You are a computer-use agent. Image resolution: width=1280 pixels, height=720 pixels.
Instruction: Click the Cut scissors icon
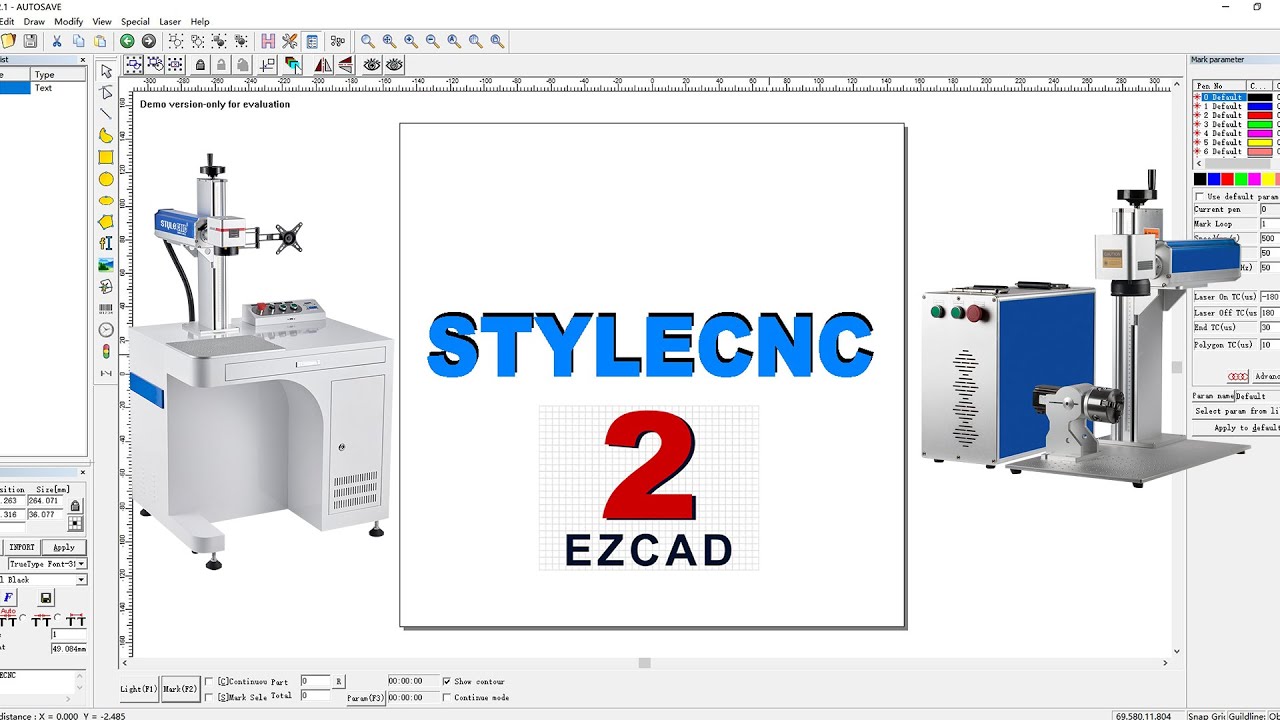pyautogui.click(x=57, y=41)
